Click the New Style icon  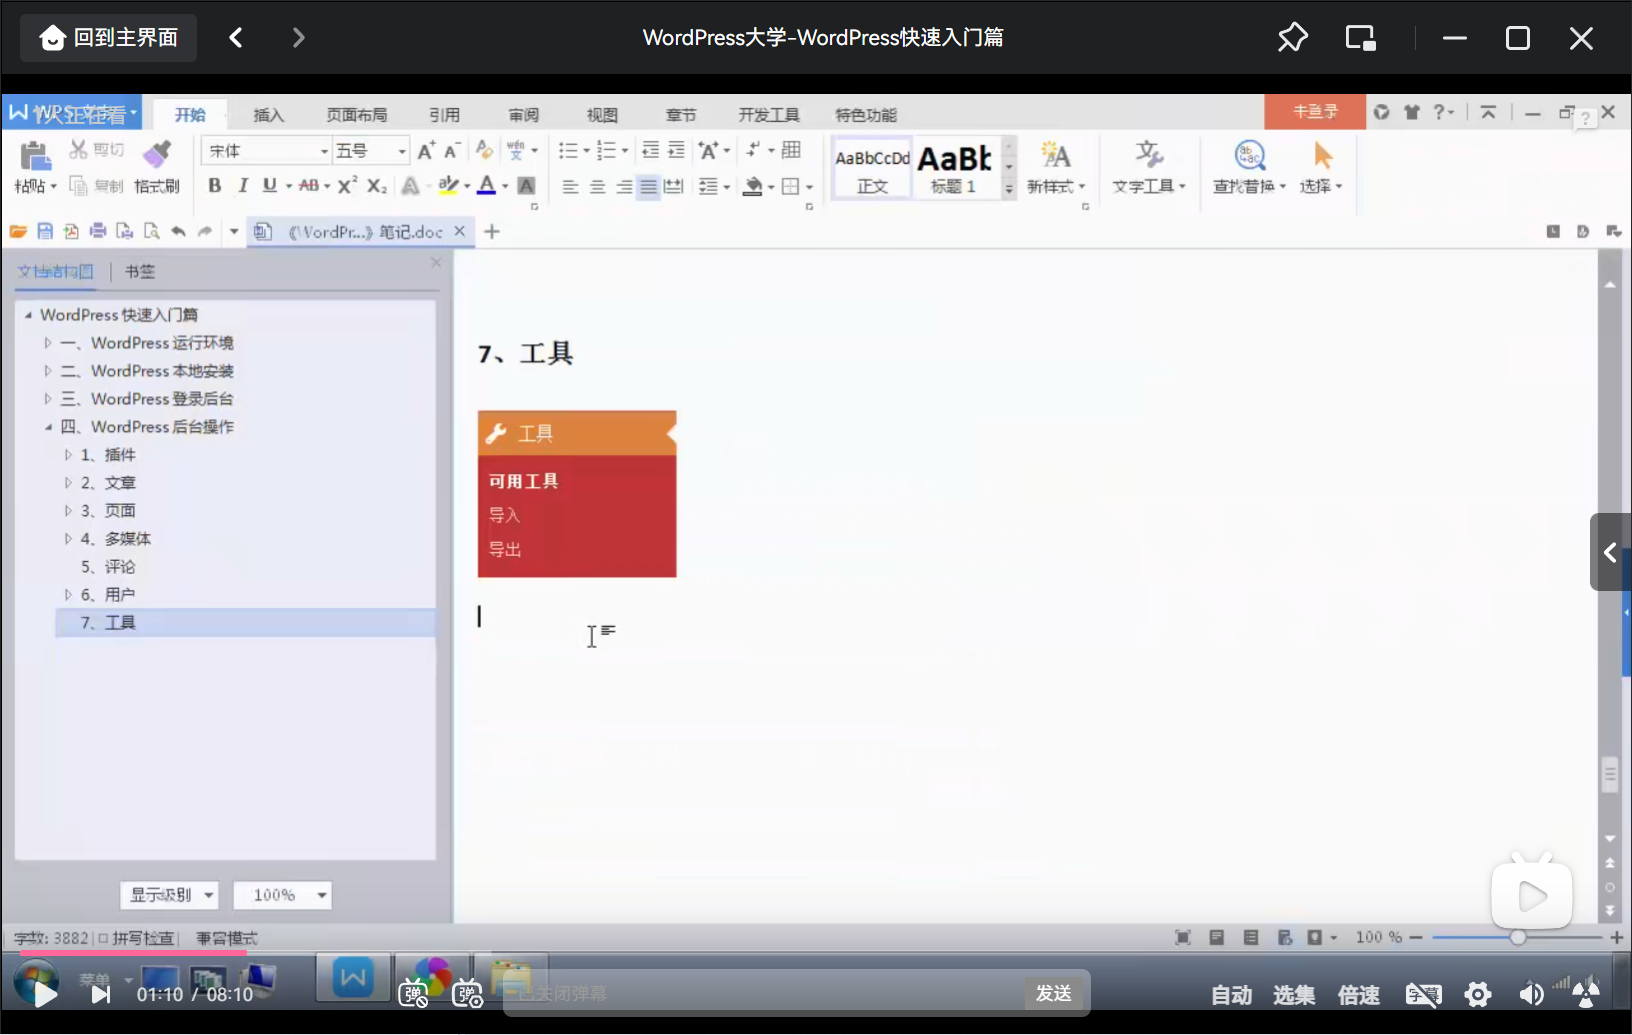click(x=1055, y=156)
